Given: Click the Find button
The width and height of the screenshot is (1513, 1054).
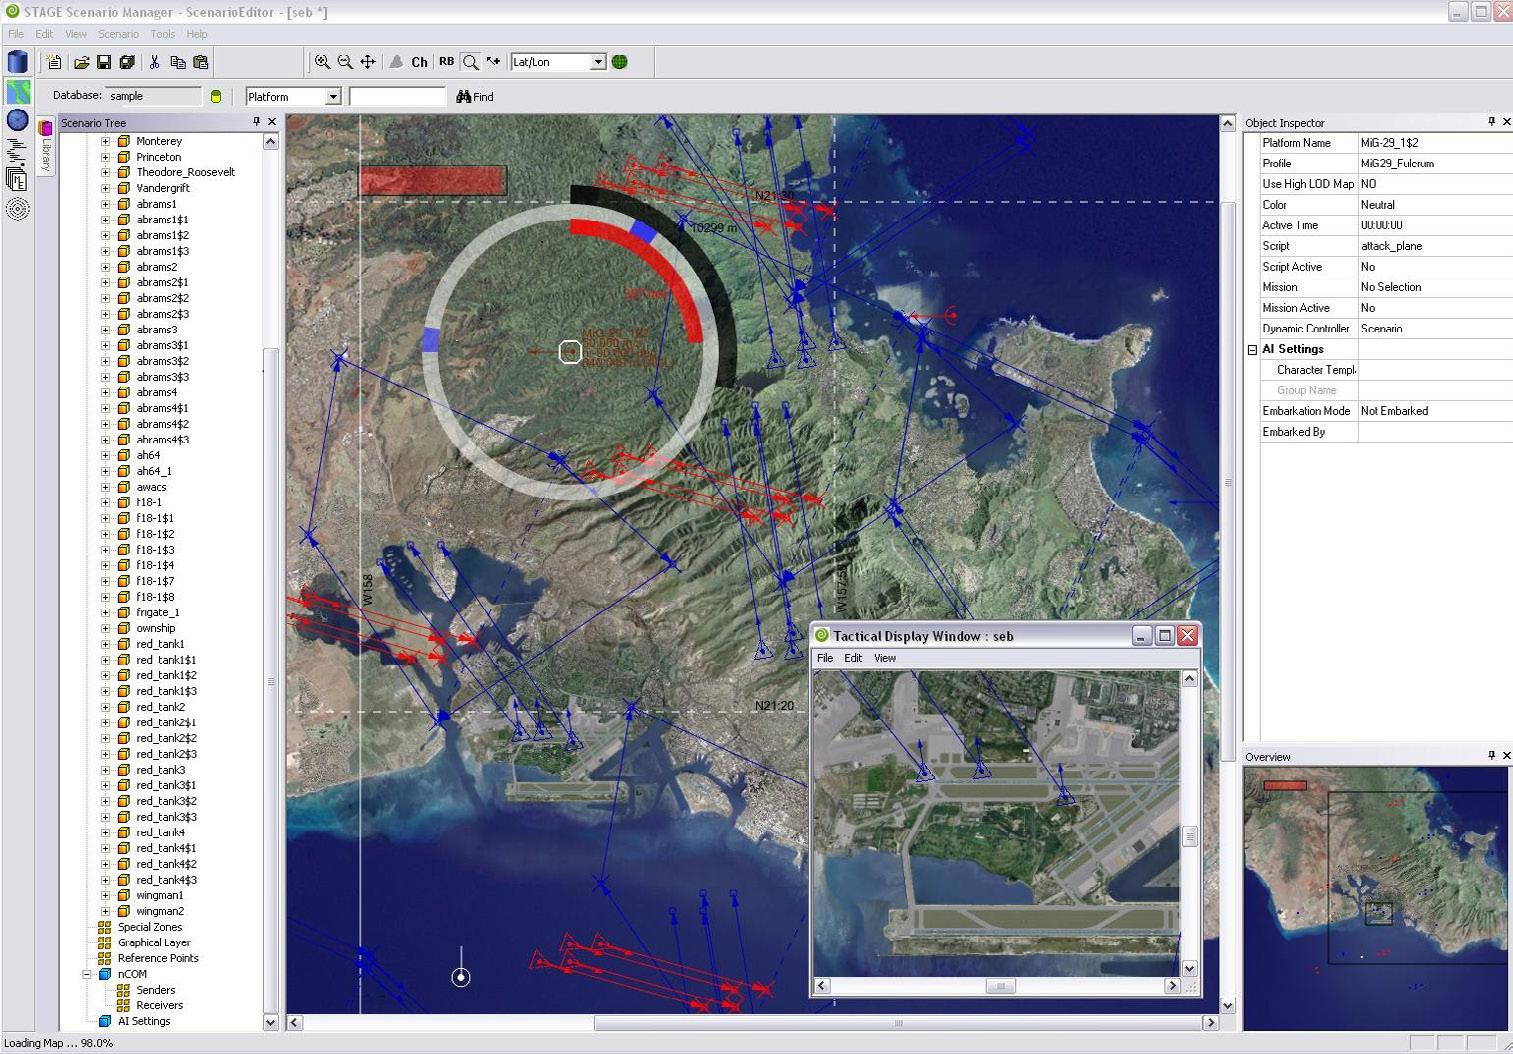Looking at the screenshot, I should (x=475, y=97).
